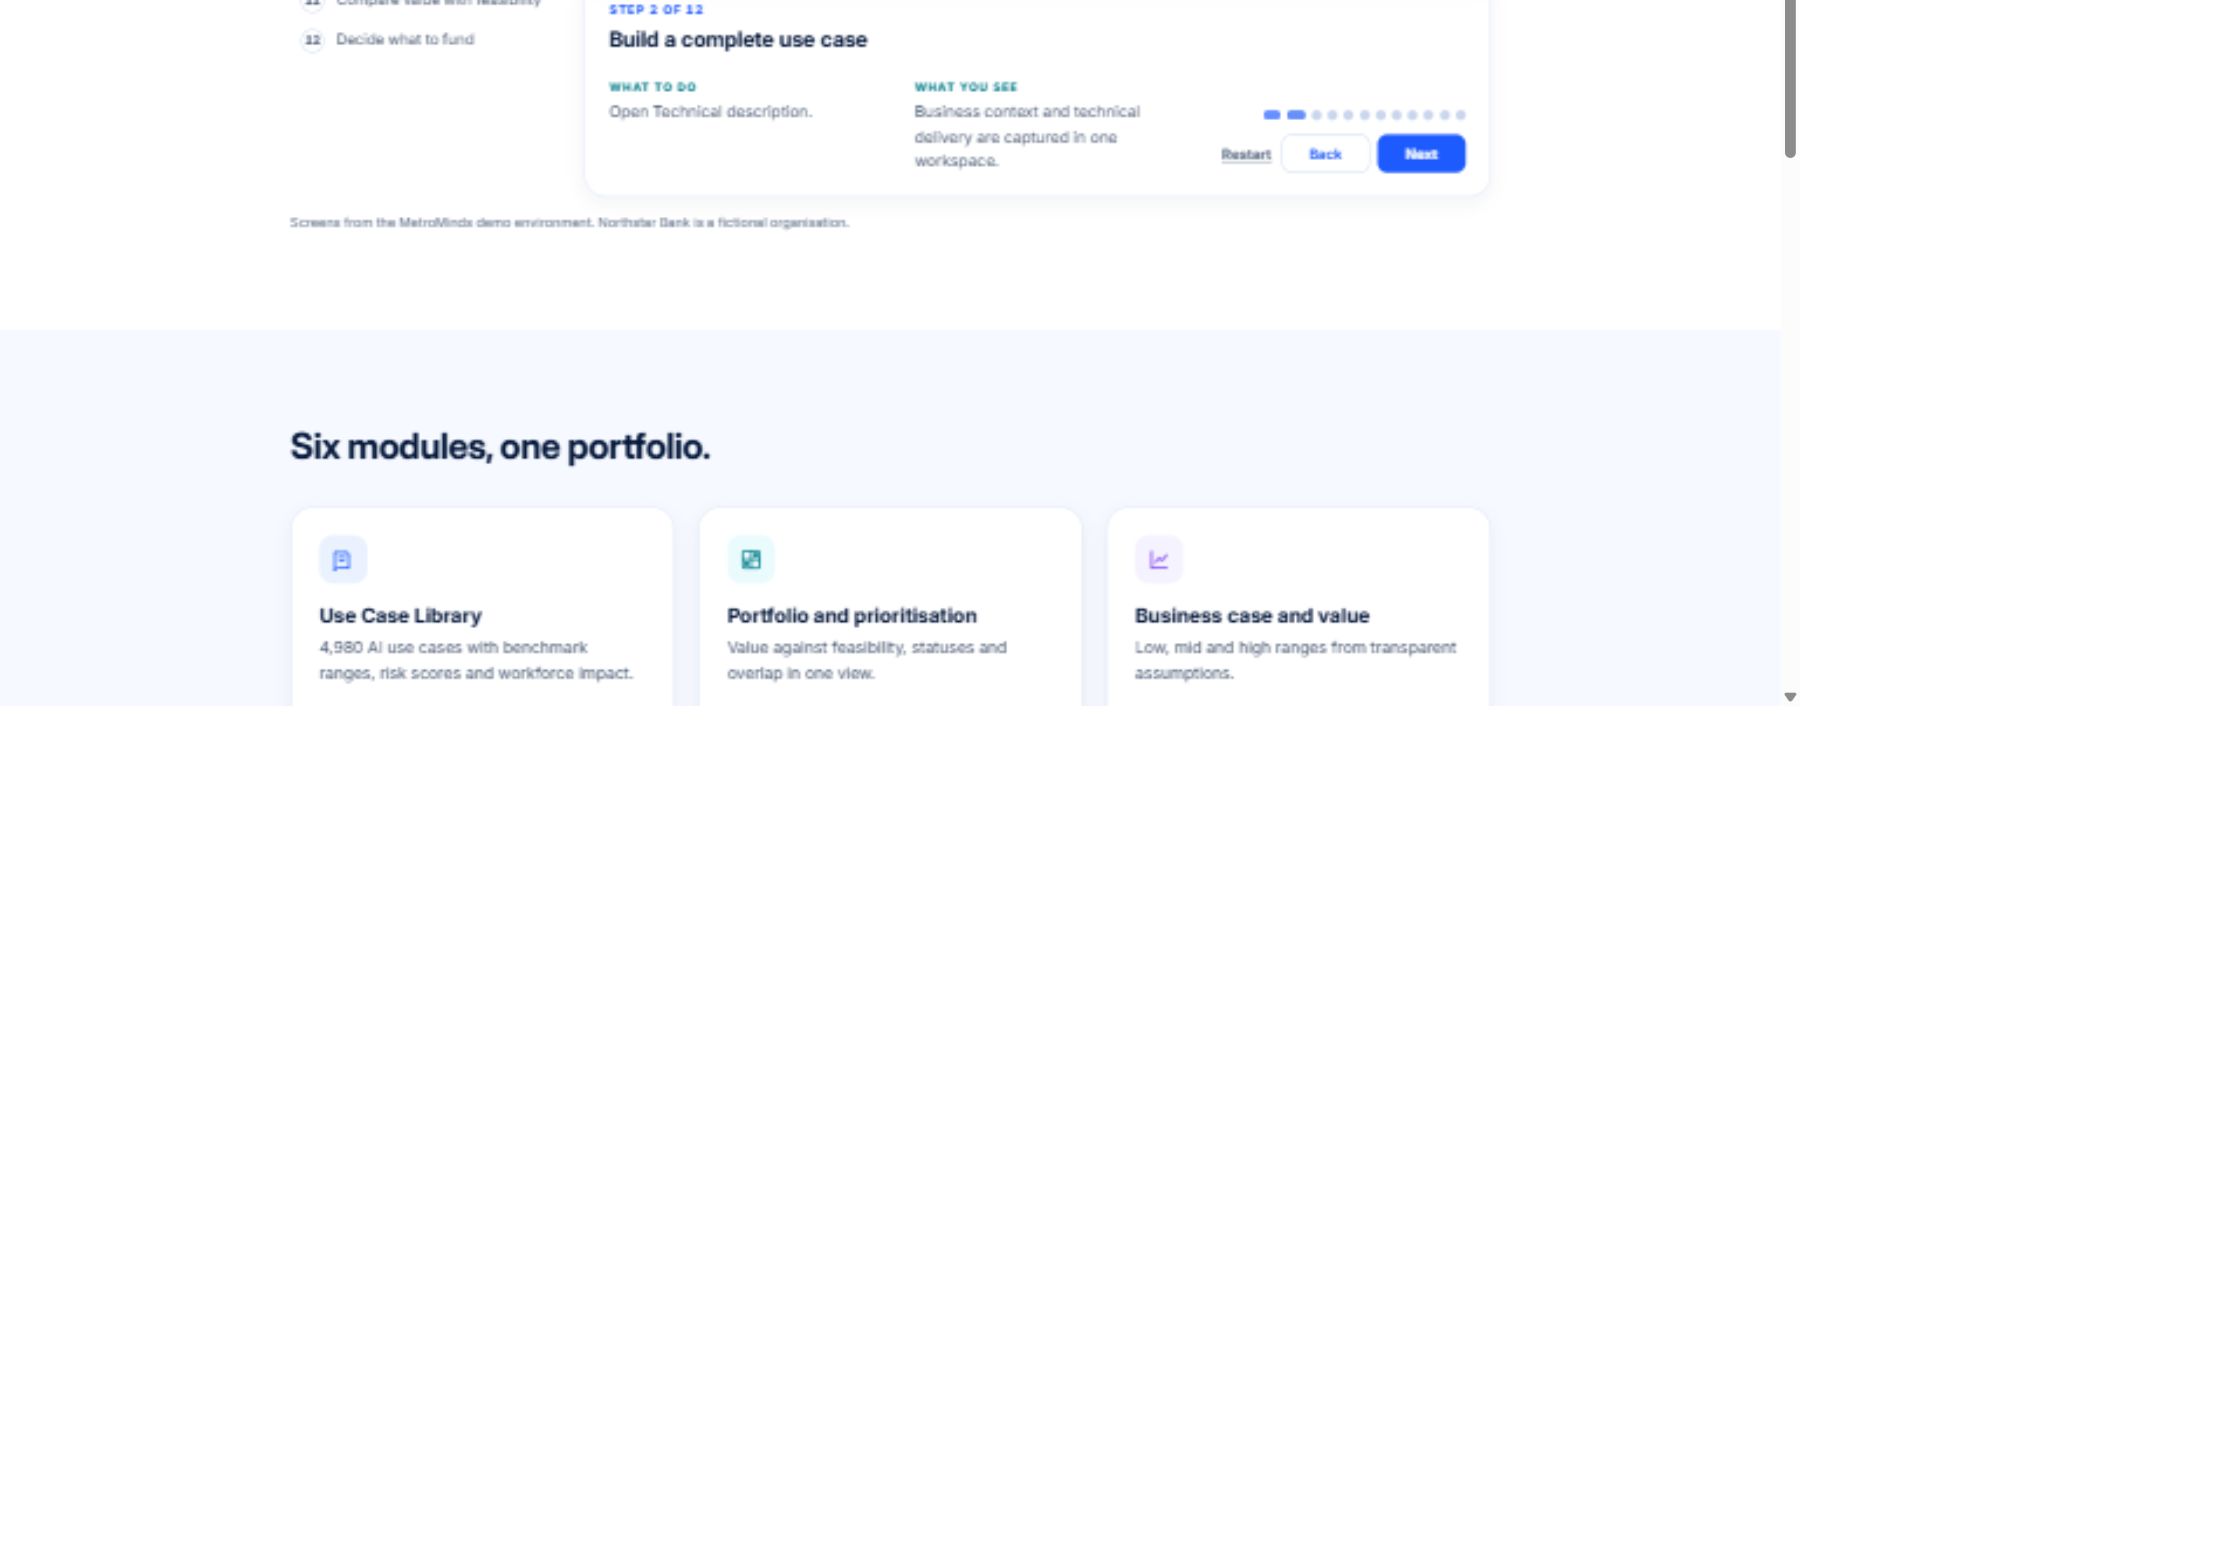Click the 'WHAT YOU SEE' label
This screenshot has width=2225, height=1563.
pos(966,87)
